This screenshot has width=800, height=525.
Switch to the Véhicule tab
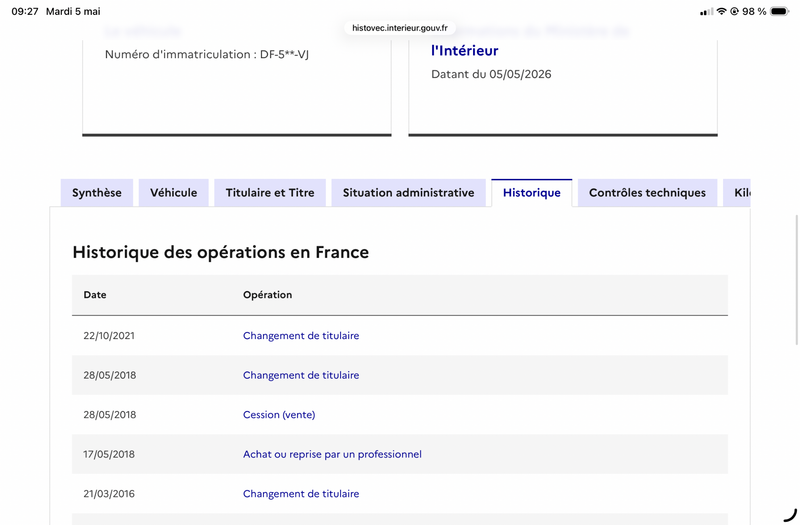[173, 193]
